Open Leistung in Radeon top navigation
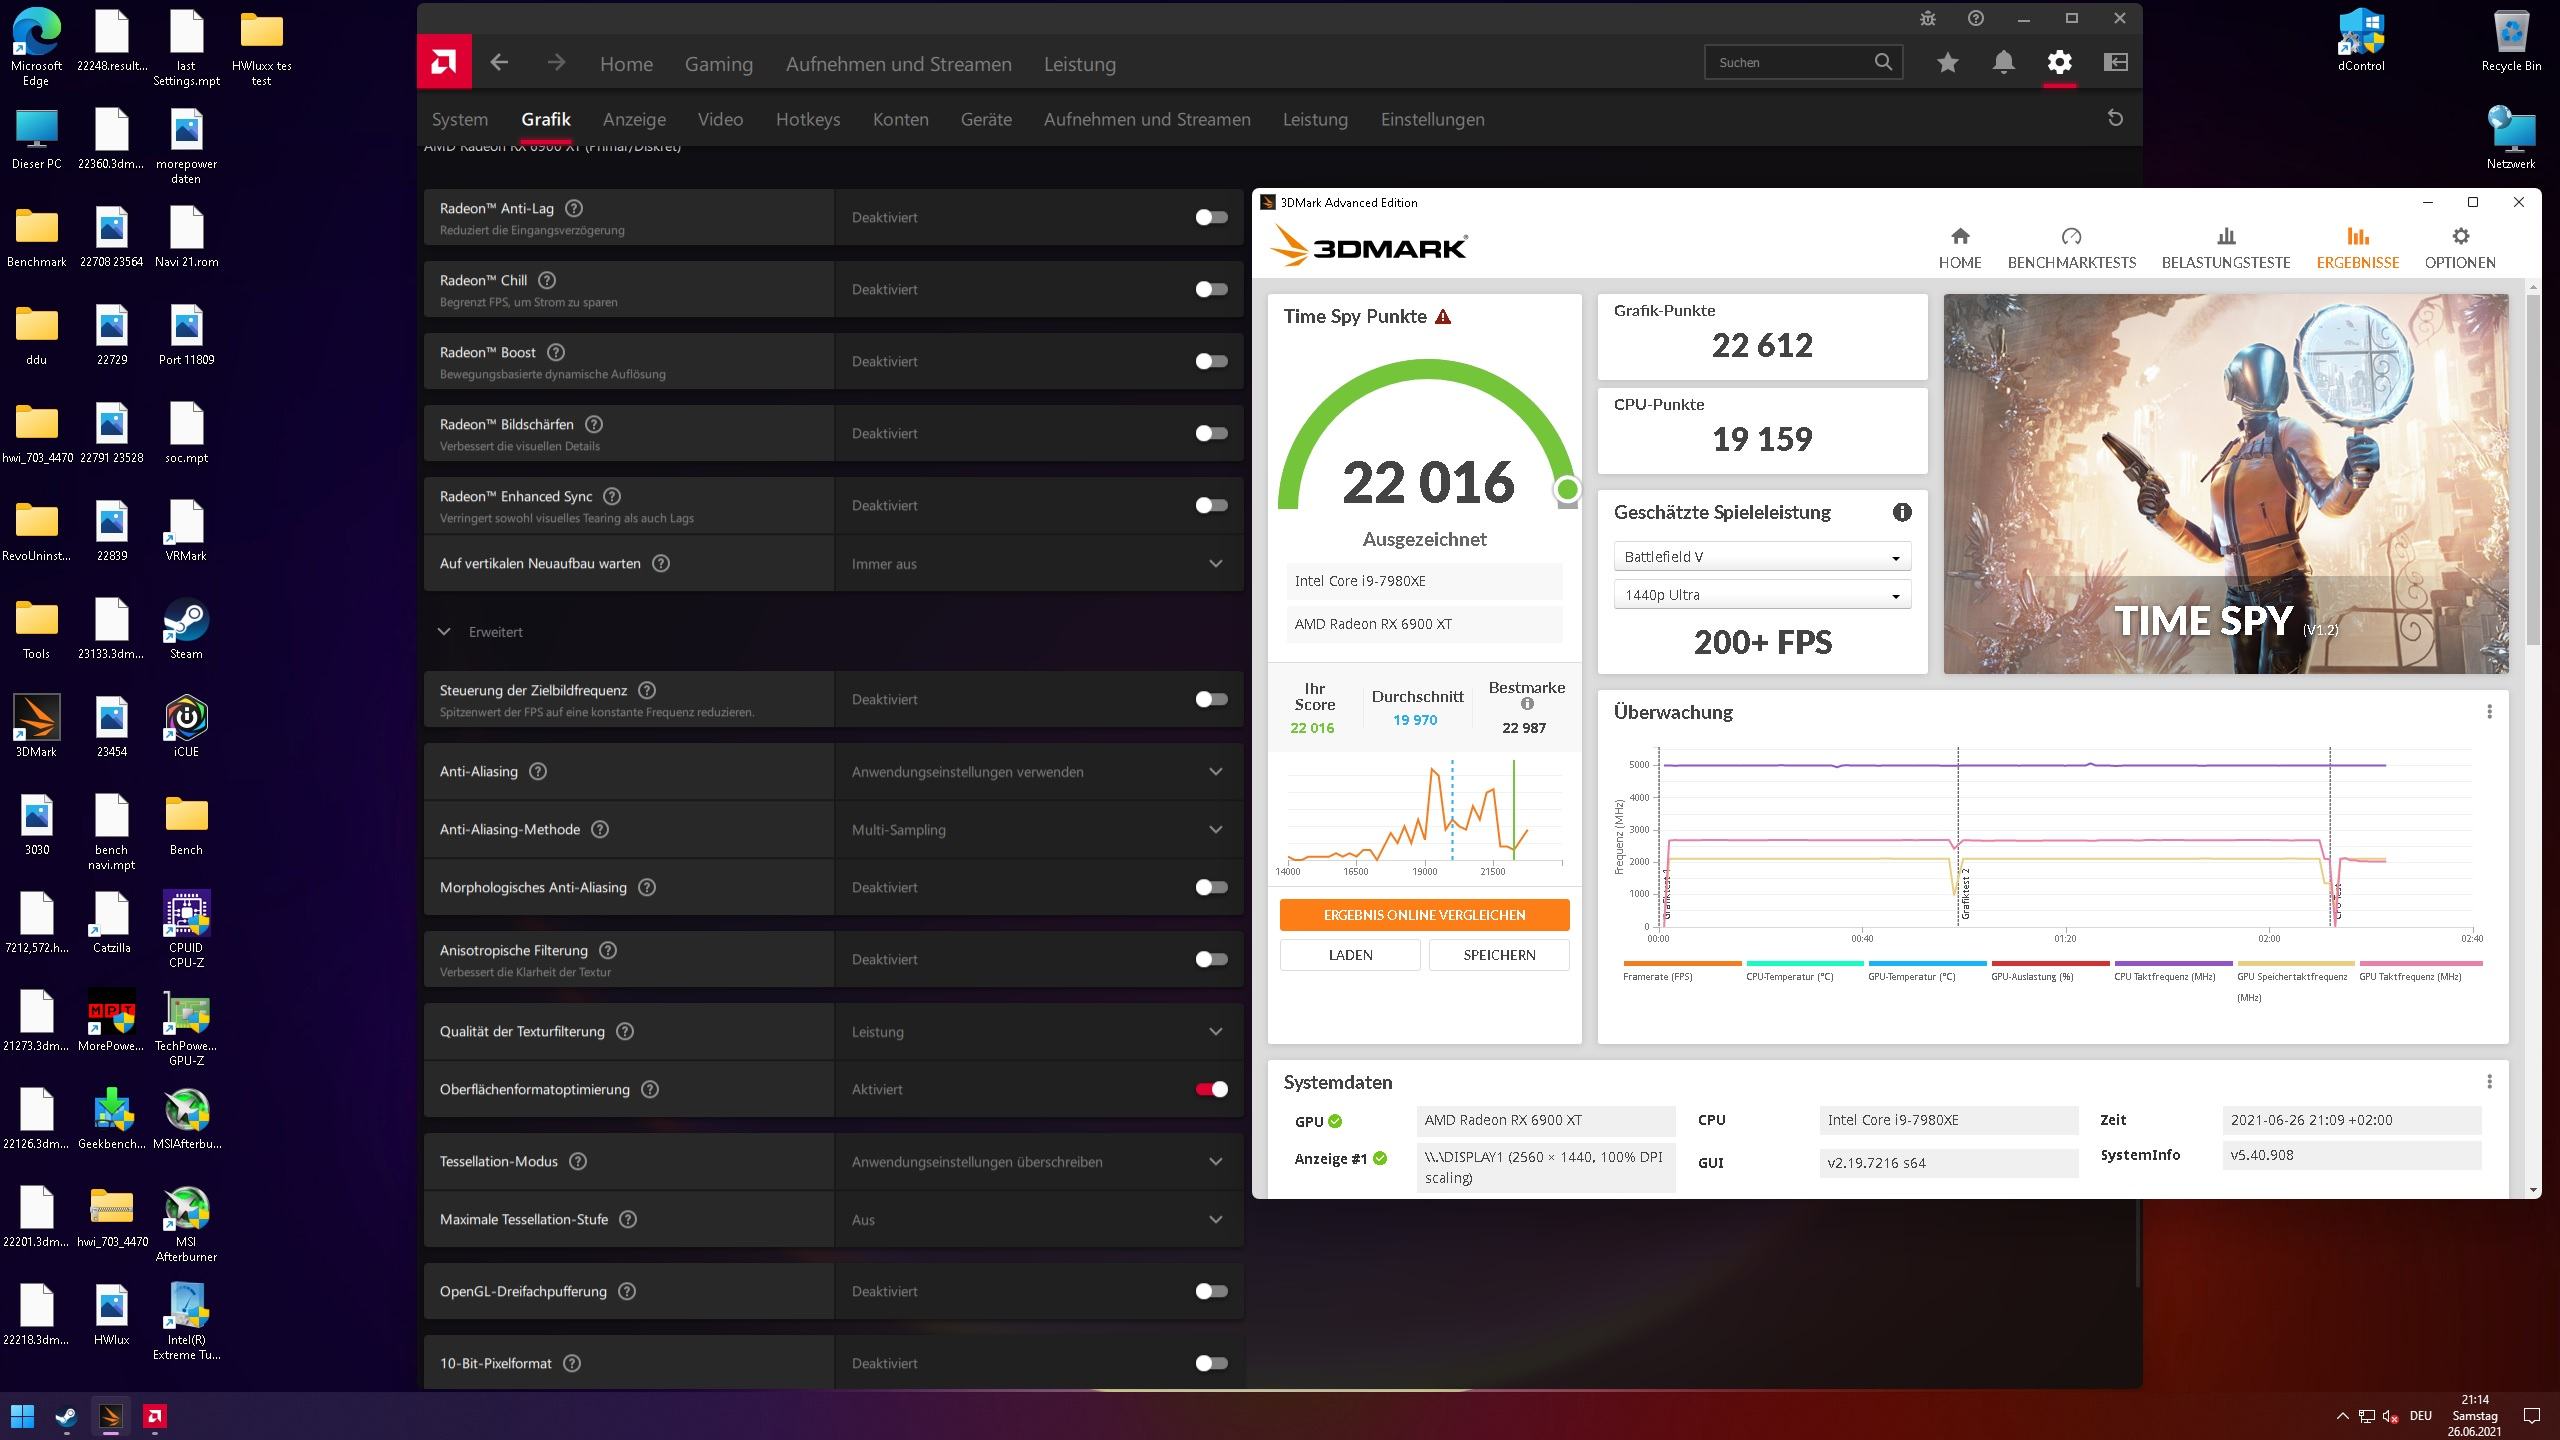Viewport: 2560px width, 1440px height. (1079, 64)
